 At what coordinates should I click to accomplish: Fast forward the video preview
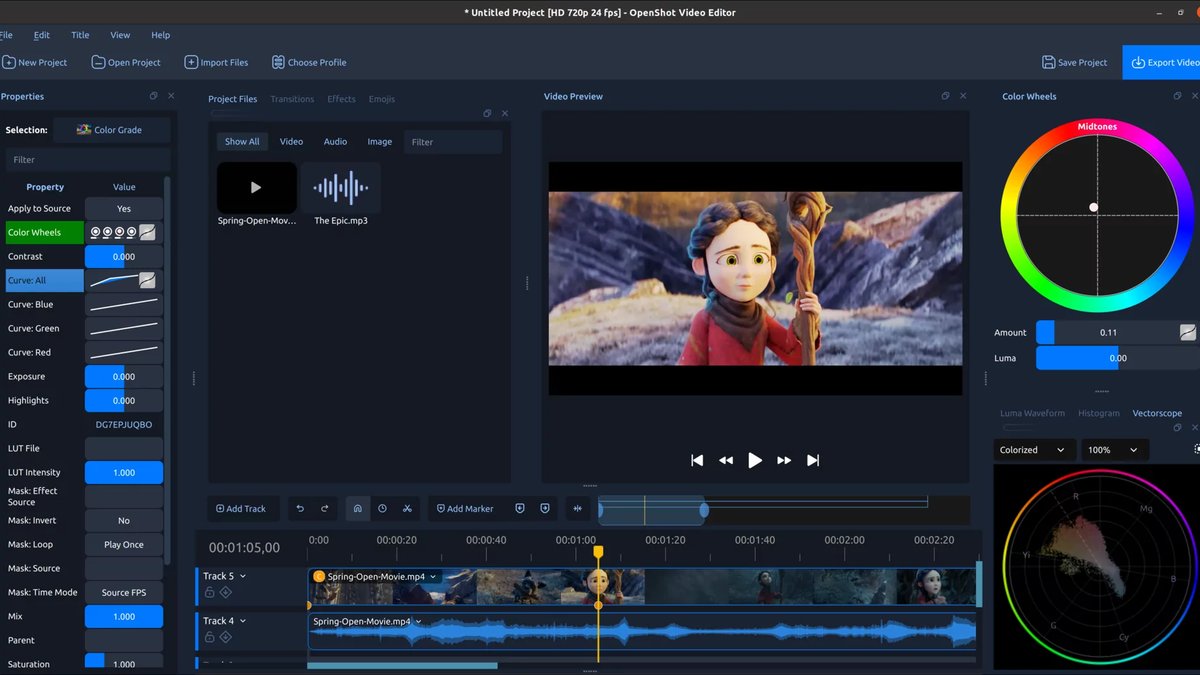click(784, 460)
